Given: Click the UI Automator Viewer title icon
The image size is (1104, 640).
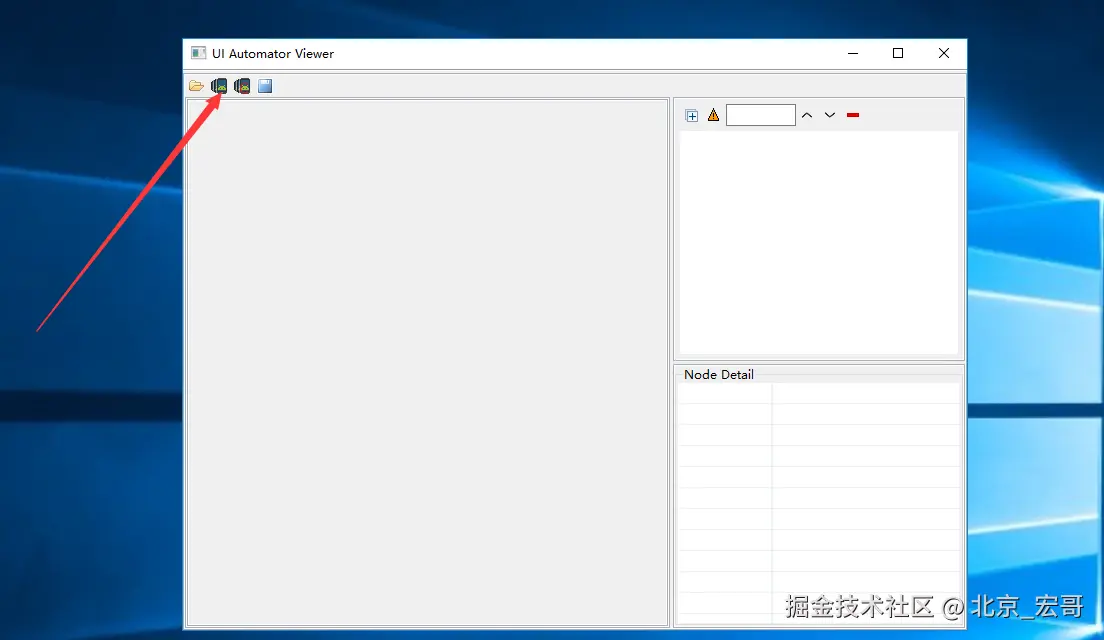Looking at the screenshot, I should (x=199, y=54).
